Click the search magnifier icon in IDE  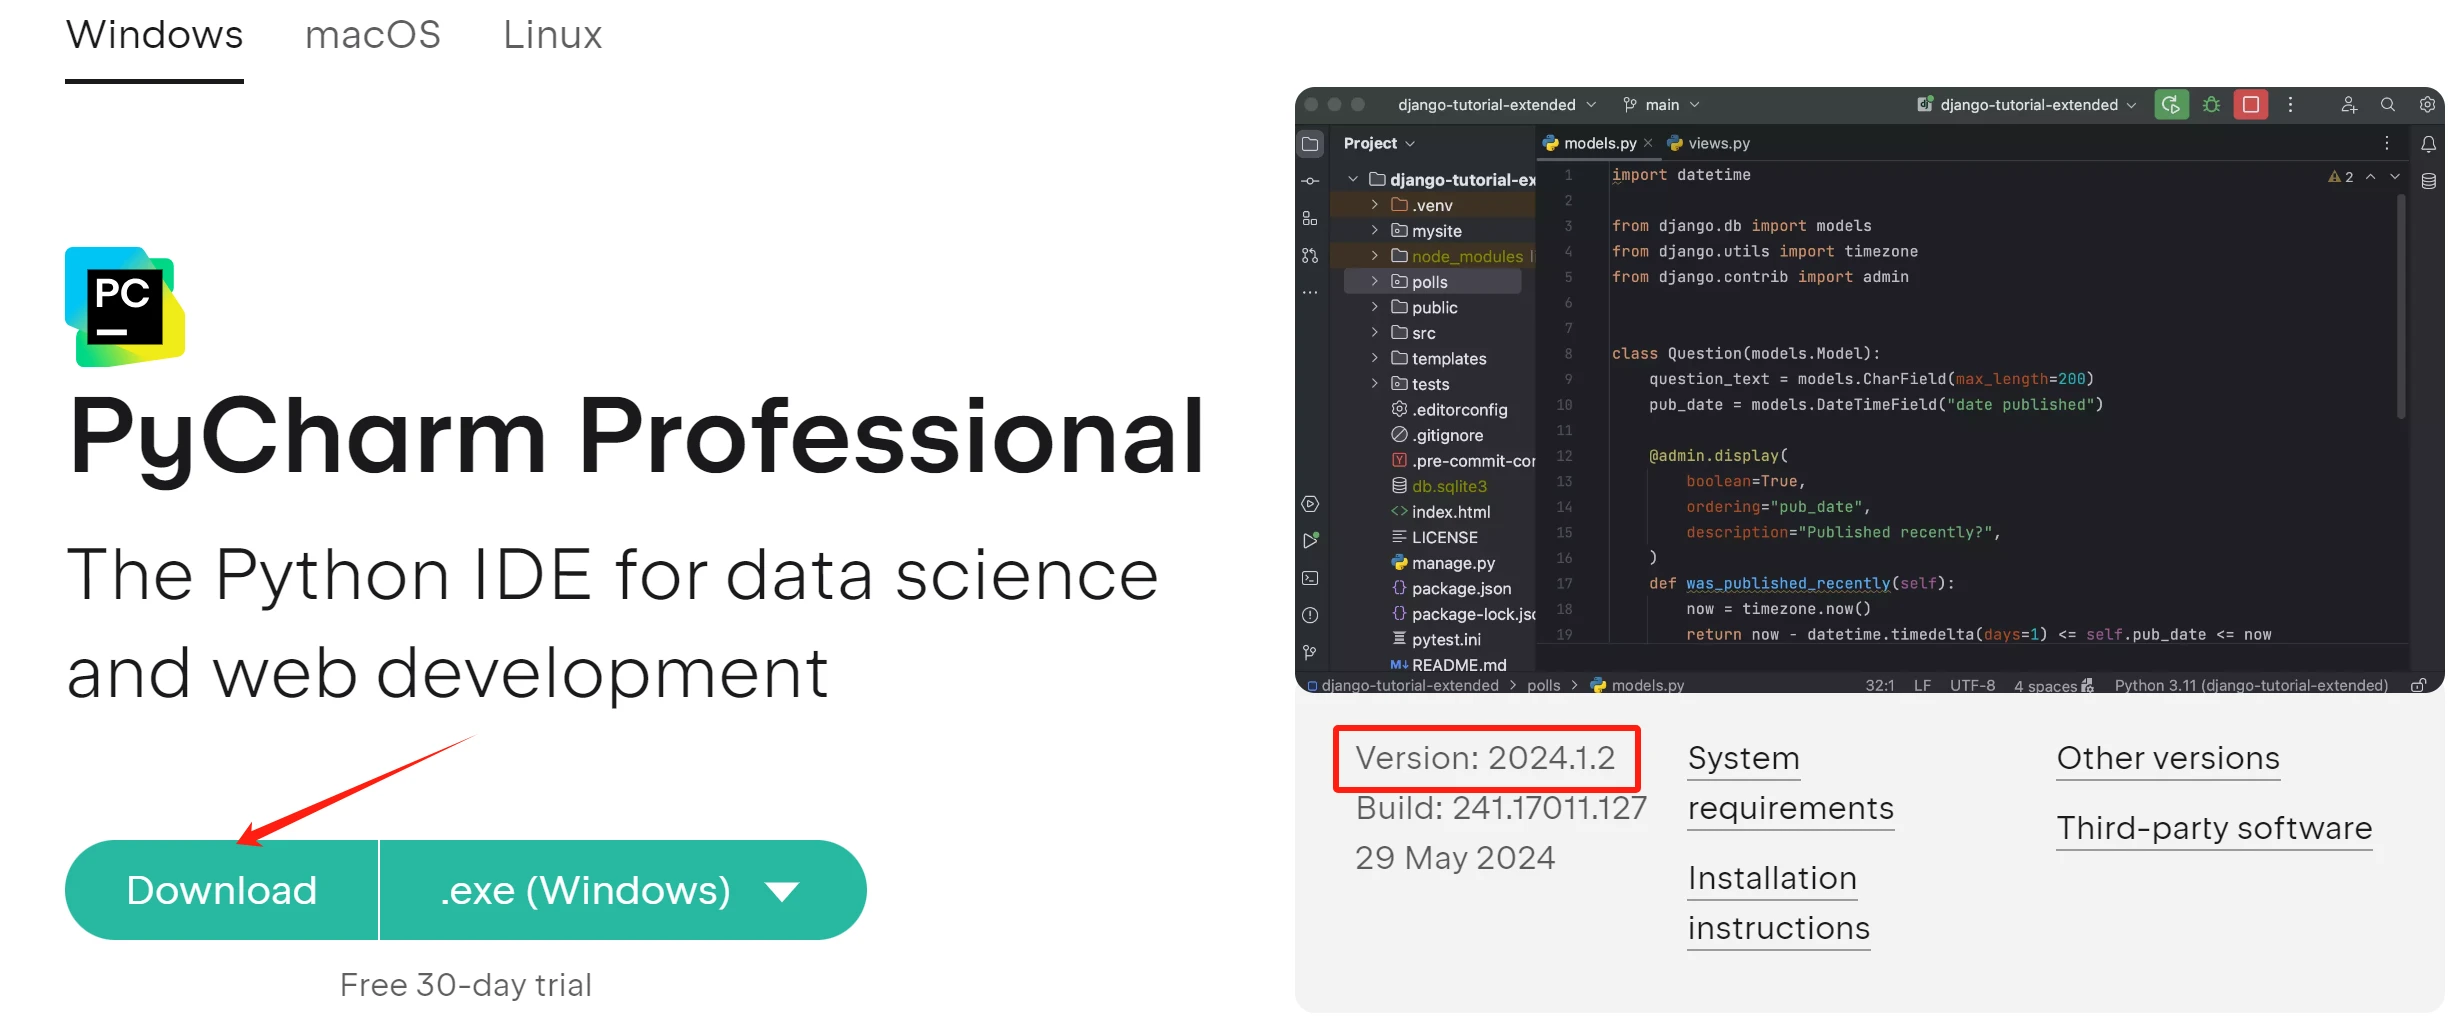click(2388, 105)
